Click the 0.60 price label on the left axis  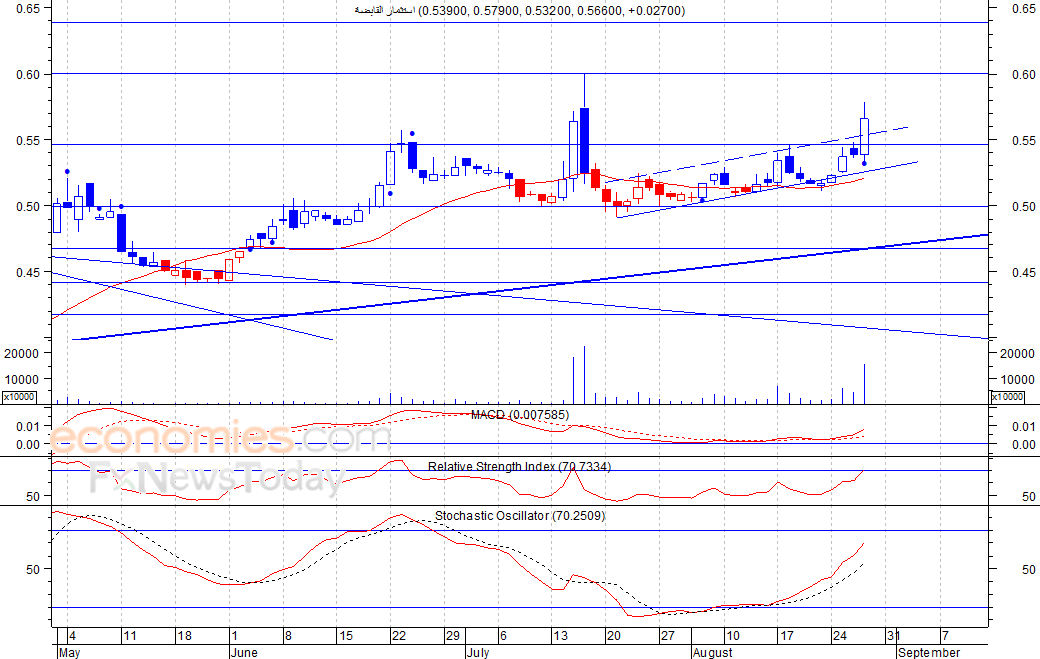coord(29,75)
